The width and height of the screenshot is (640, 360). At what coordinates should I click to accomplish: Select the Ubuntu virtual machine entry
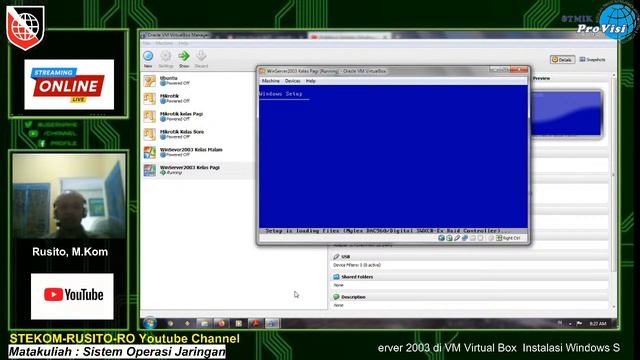click(198, 80)
